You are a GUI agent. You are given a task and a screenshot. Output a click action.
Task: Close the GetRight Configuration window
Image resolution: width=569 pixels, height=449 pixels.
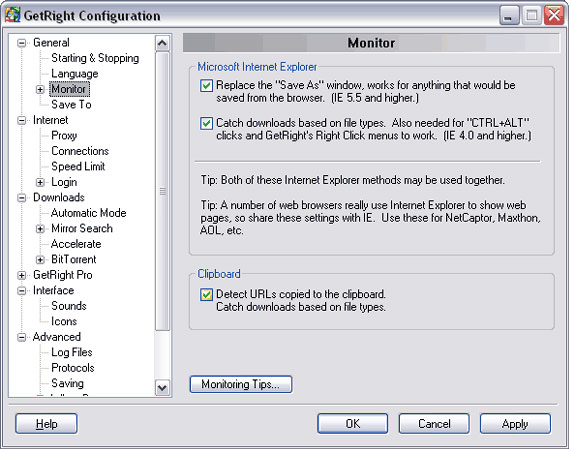click(554, 16)
